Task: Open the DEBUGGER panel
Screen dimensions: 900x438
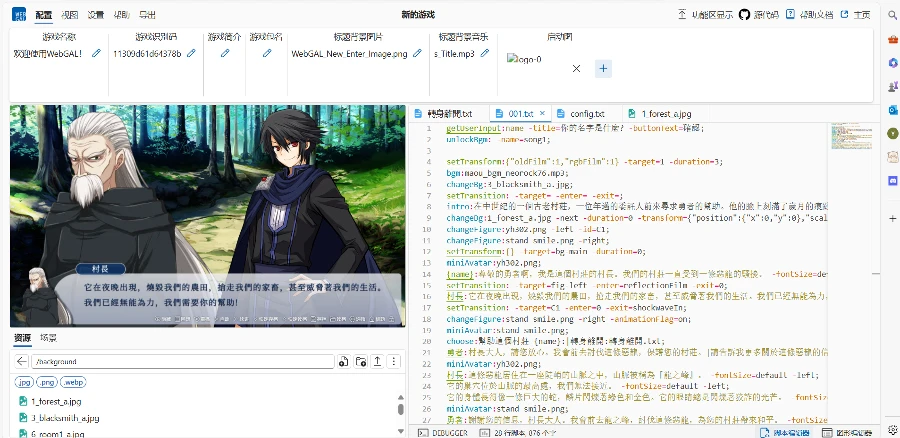Action: tap(443, 433)
